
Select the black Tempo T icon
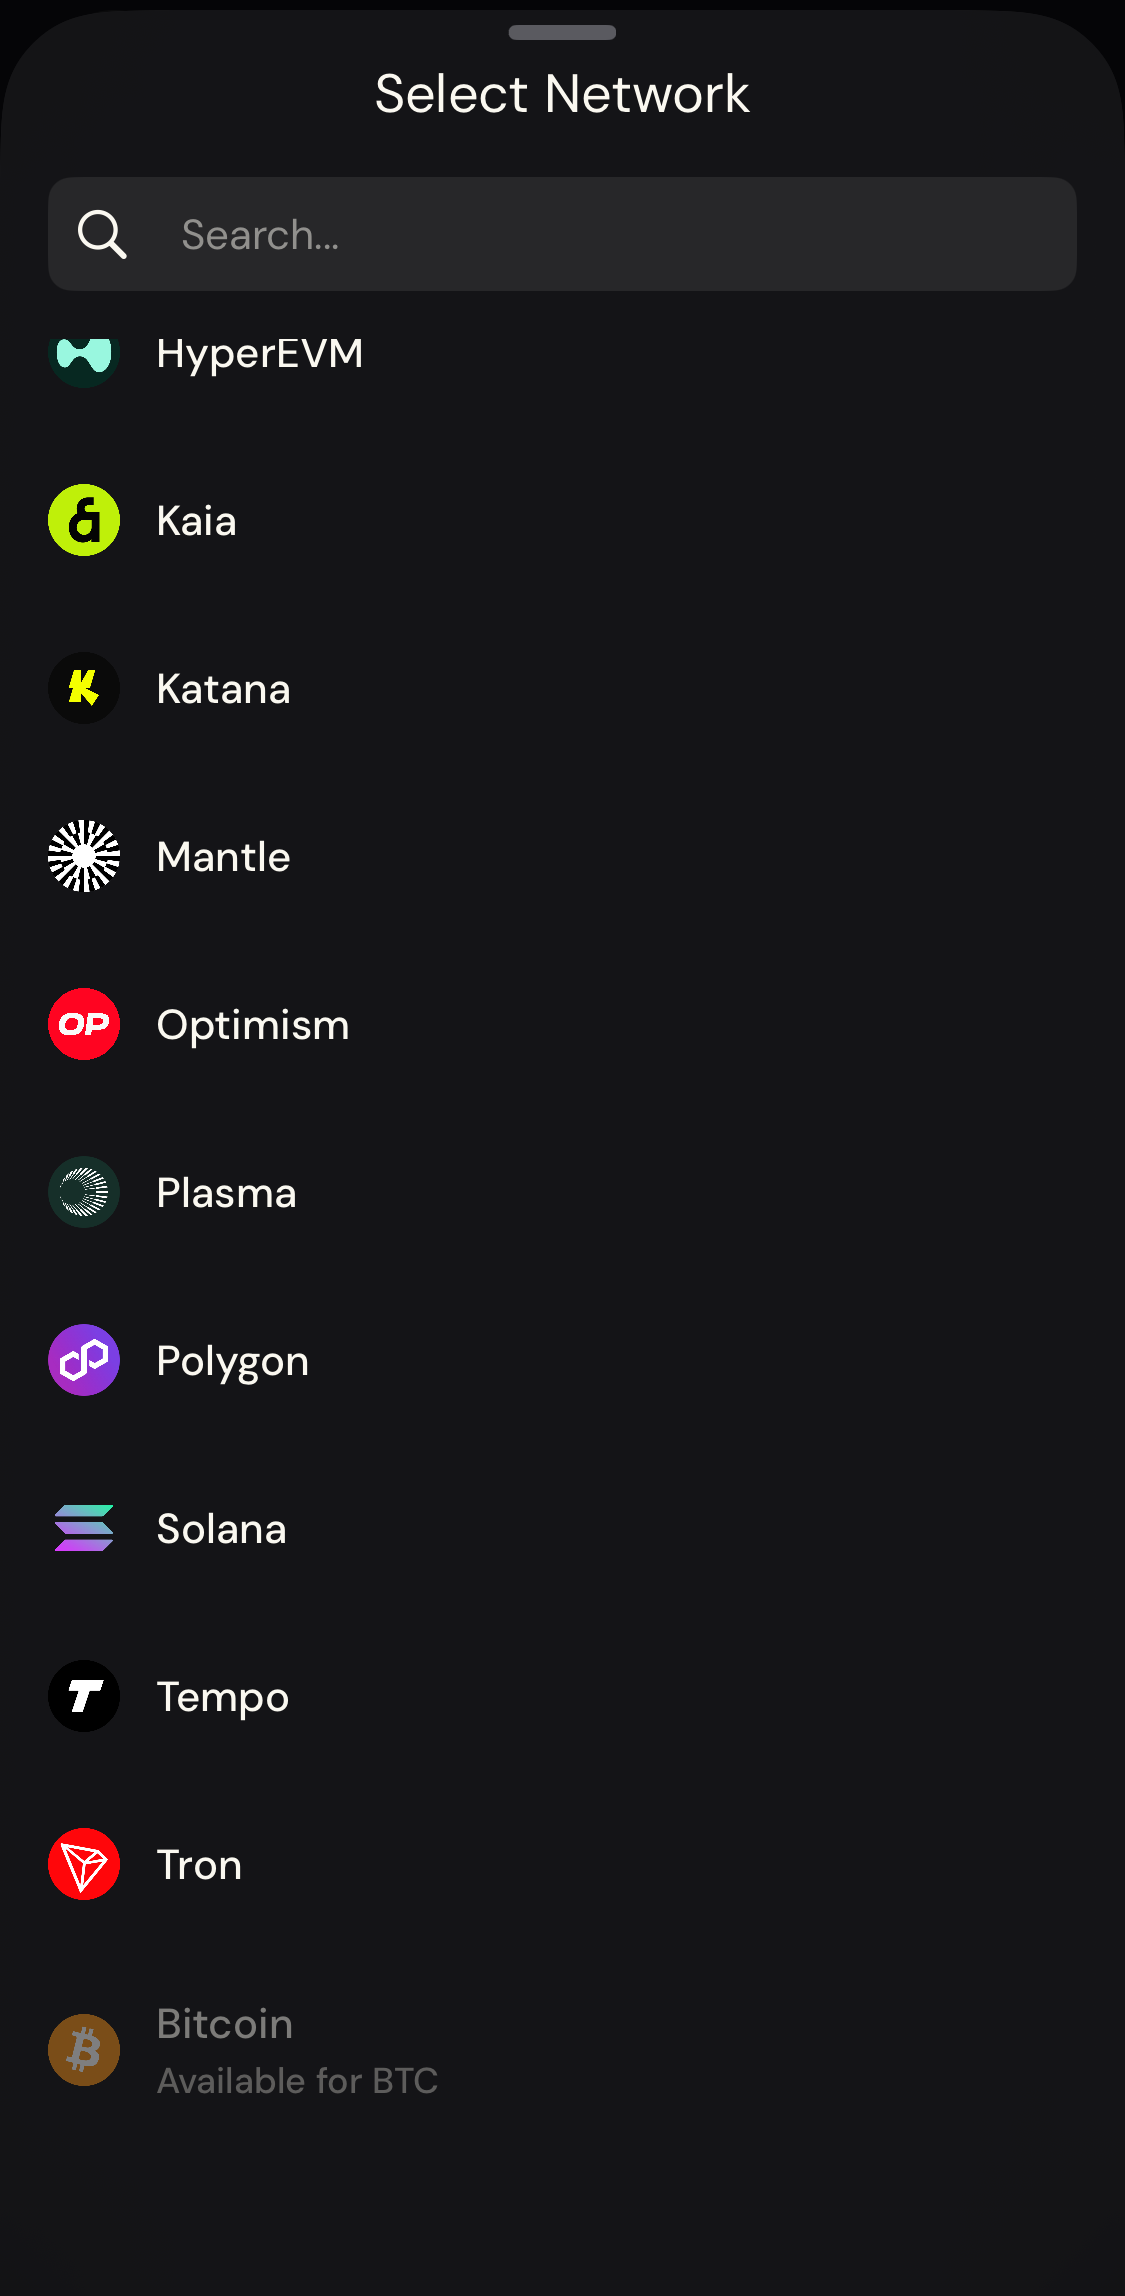(84, 1696)
